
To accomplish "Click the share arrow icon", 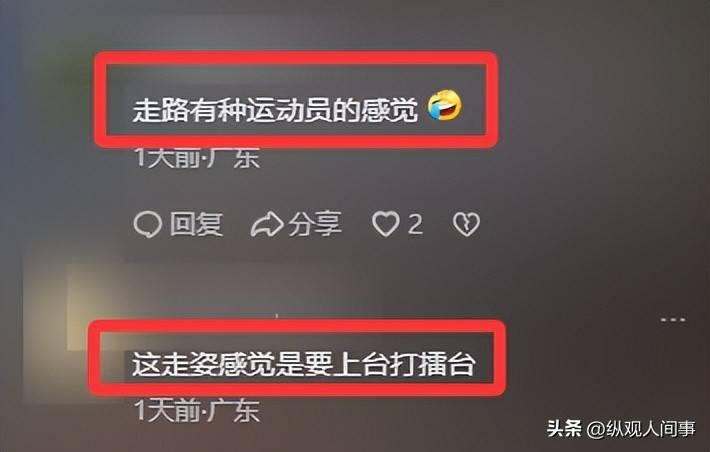I will (x=267, y=224).
